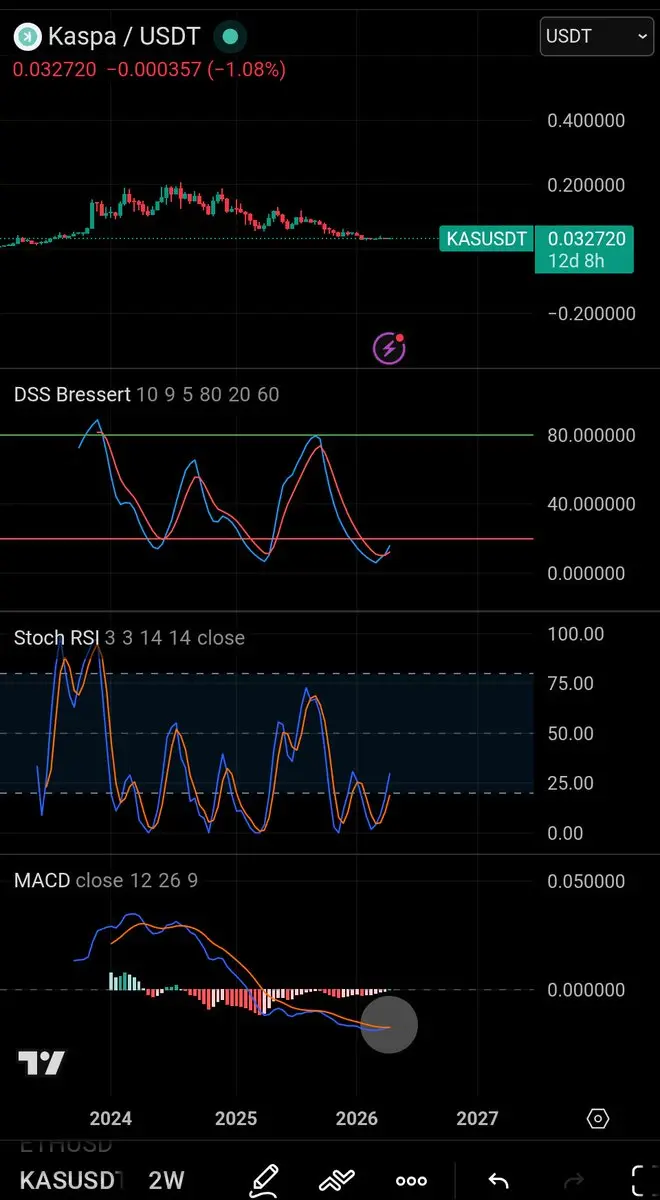Viewport: 660px width, 1200px height.
Task: Select the pencil drawing tool
Action: click(x=263, y=1181)
